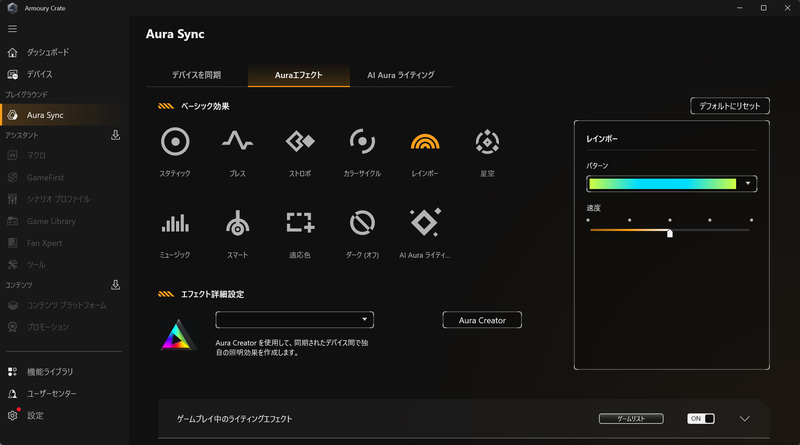The height and width of the screenshot is (445, 800).
Task: Download アシスタント section items
Action: (115, 135)
